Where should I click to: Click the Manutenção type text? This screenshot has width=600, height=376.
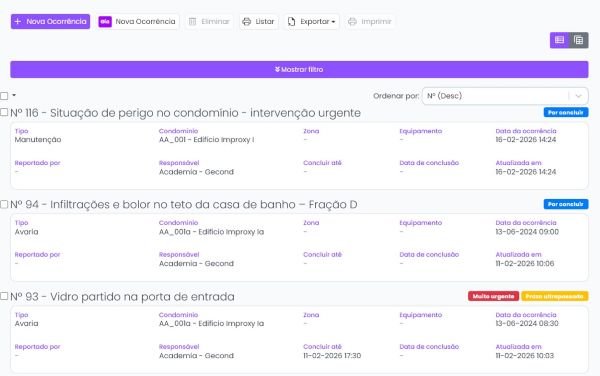click(38, 140)
